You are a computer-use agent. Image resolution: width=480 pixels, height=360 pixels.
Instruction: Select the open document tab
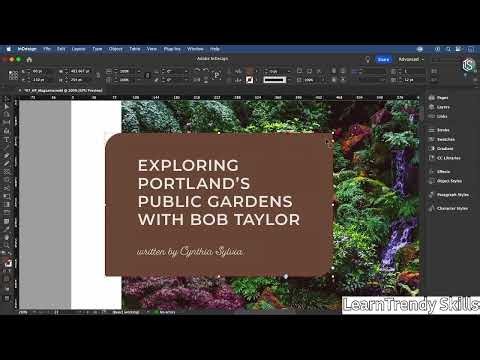62,90
